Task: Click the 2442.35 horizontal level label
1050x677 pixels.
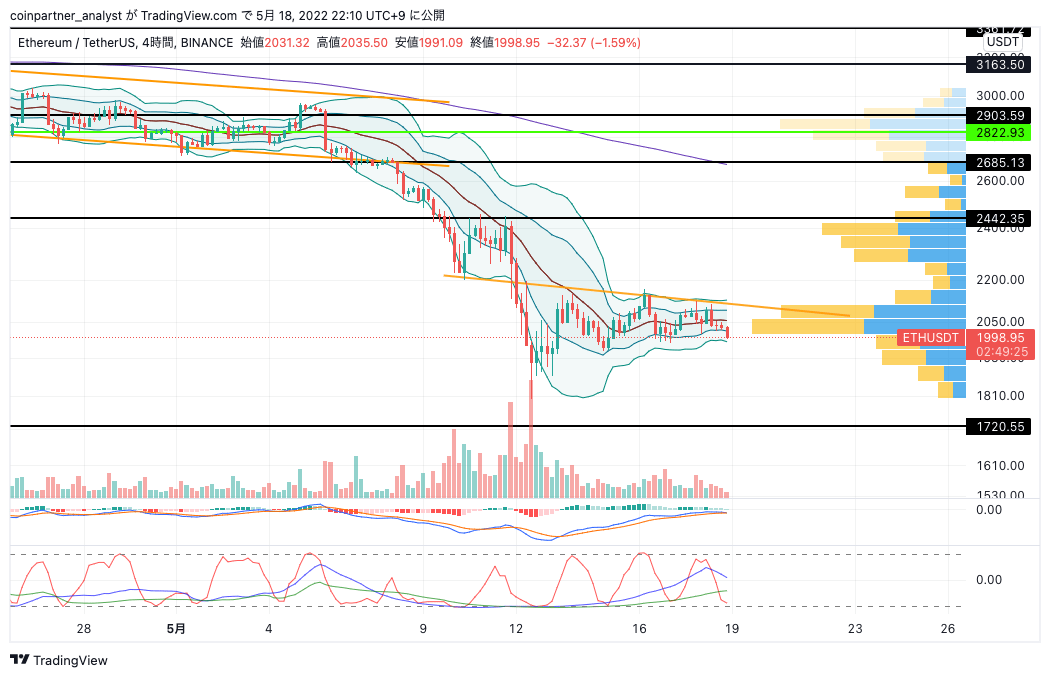Action: click(x=1003, y=218)
